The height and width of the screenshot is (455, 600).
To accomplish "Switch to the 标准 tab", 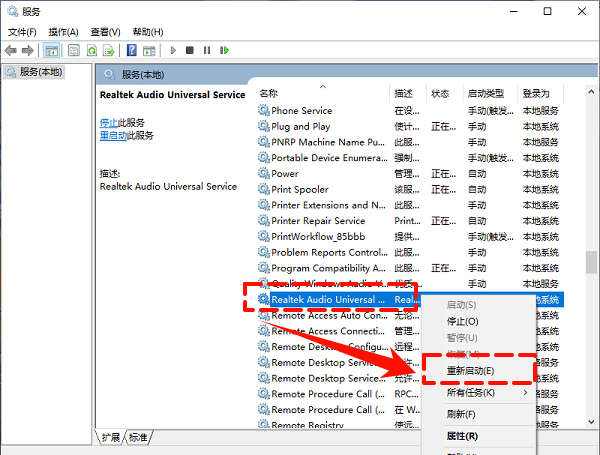I will 138,437.
